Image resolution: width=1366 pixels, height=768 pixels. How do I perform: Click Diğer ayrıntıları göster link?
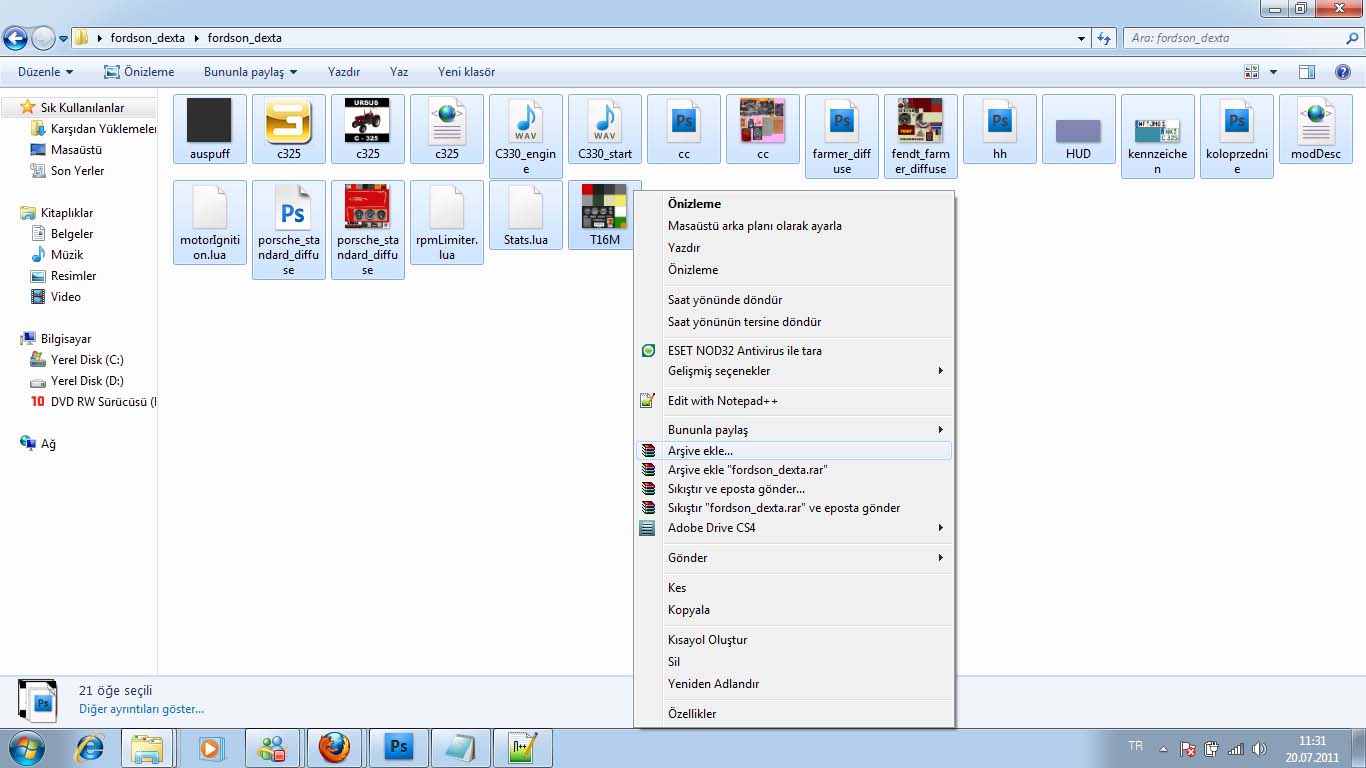click(141, 709)
